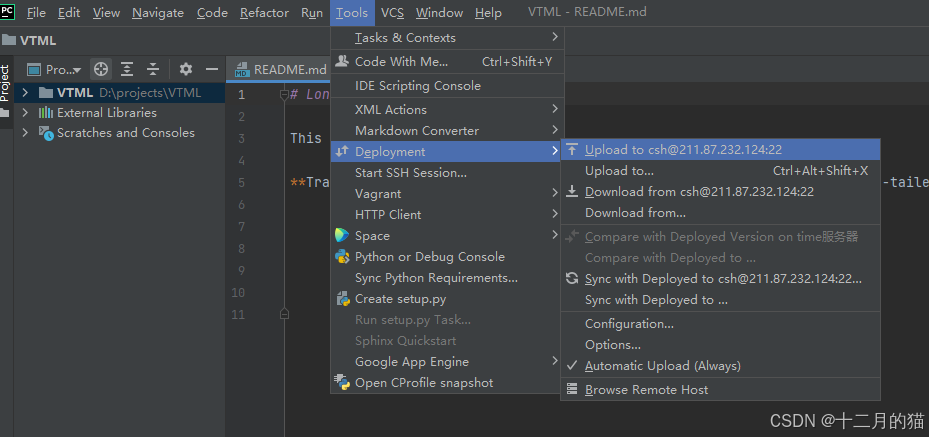The height and width of the screenshot is (437, 929).
Task: Open deployment Options... item
Action: (720, 345)
